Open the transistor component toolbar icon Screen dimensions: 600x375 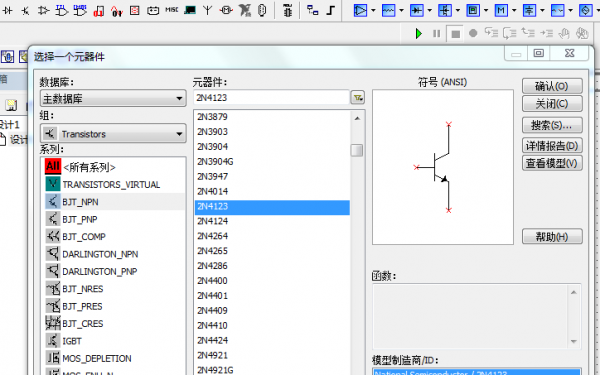pos(25,10)
